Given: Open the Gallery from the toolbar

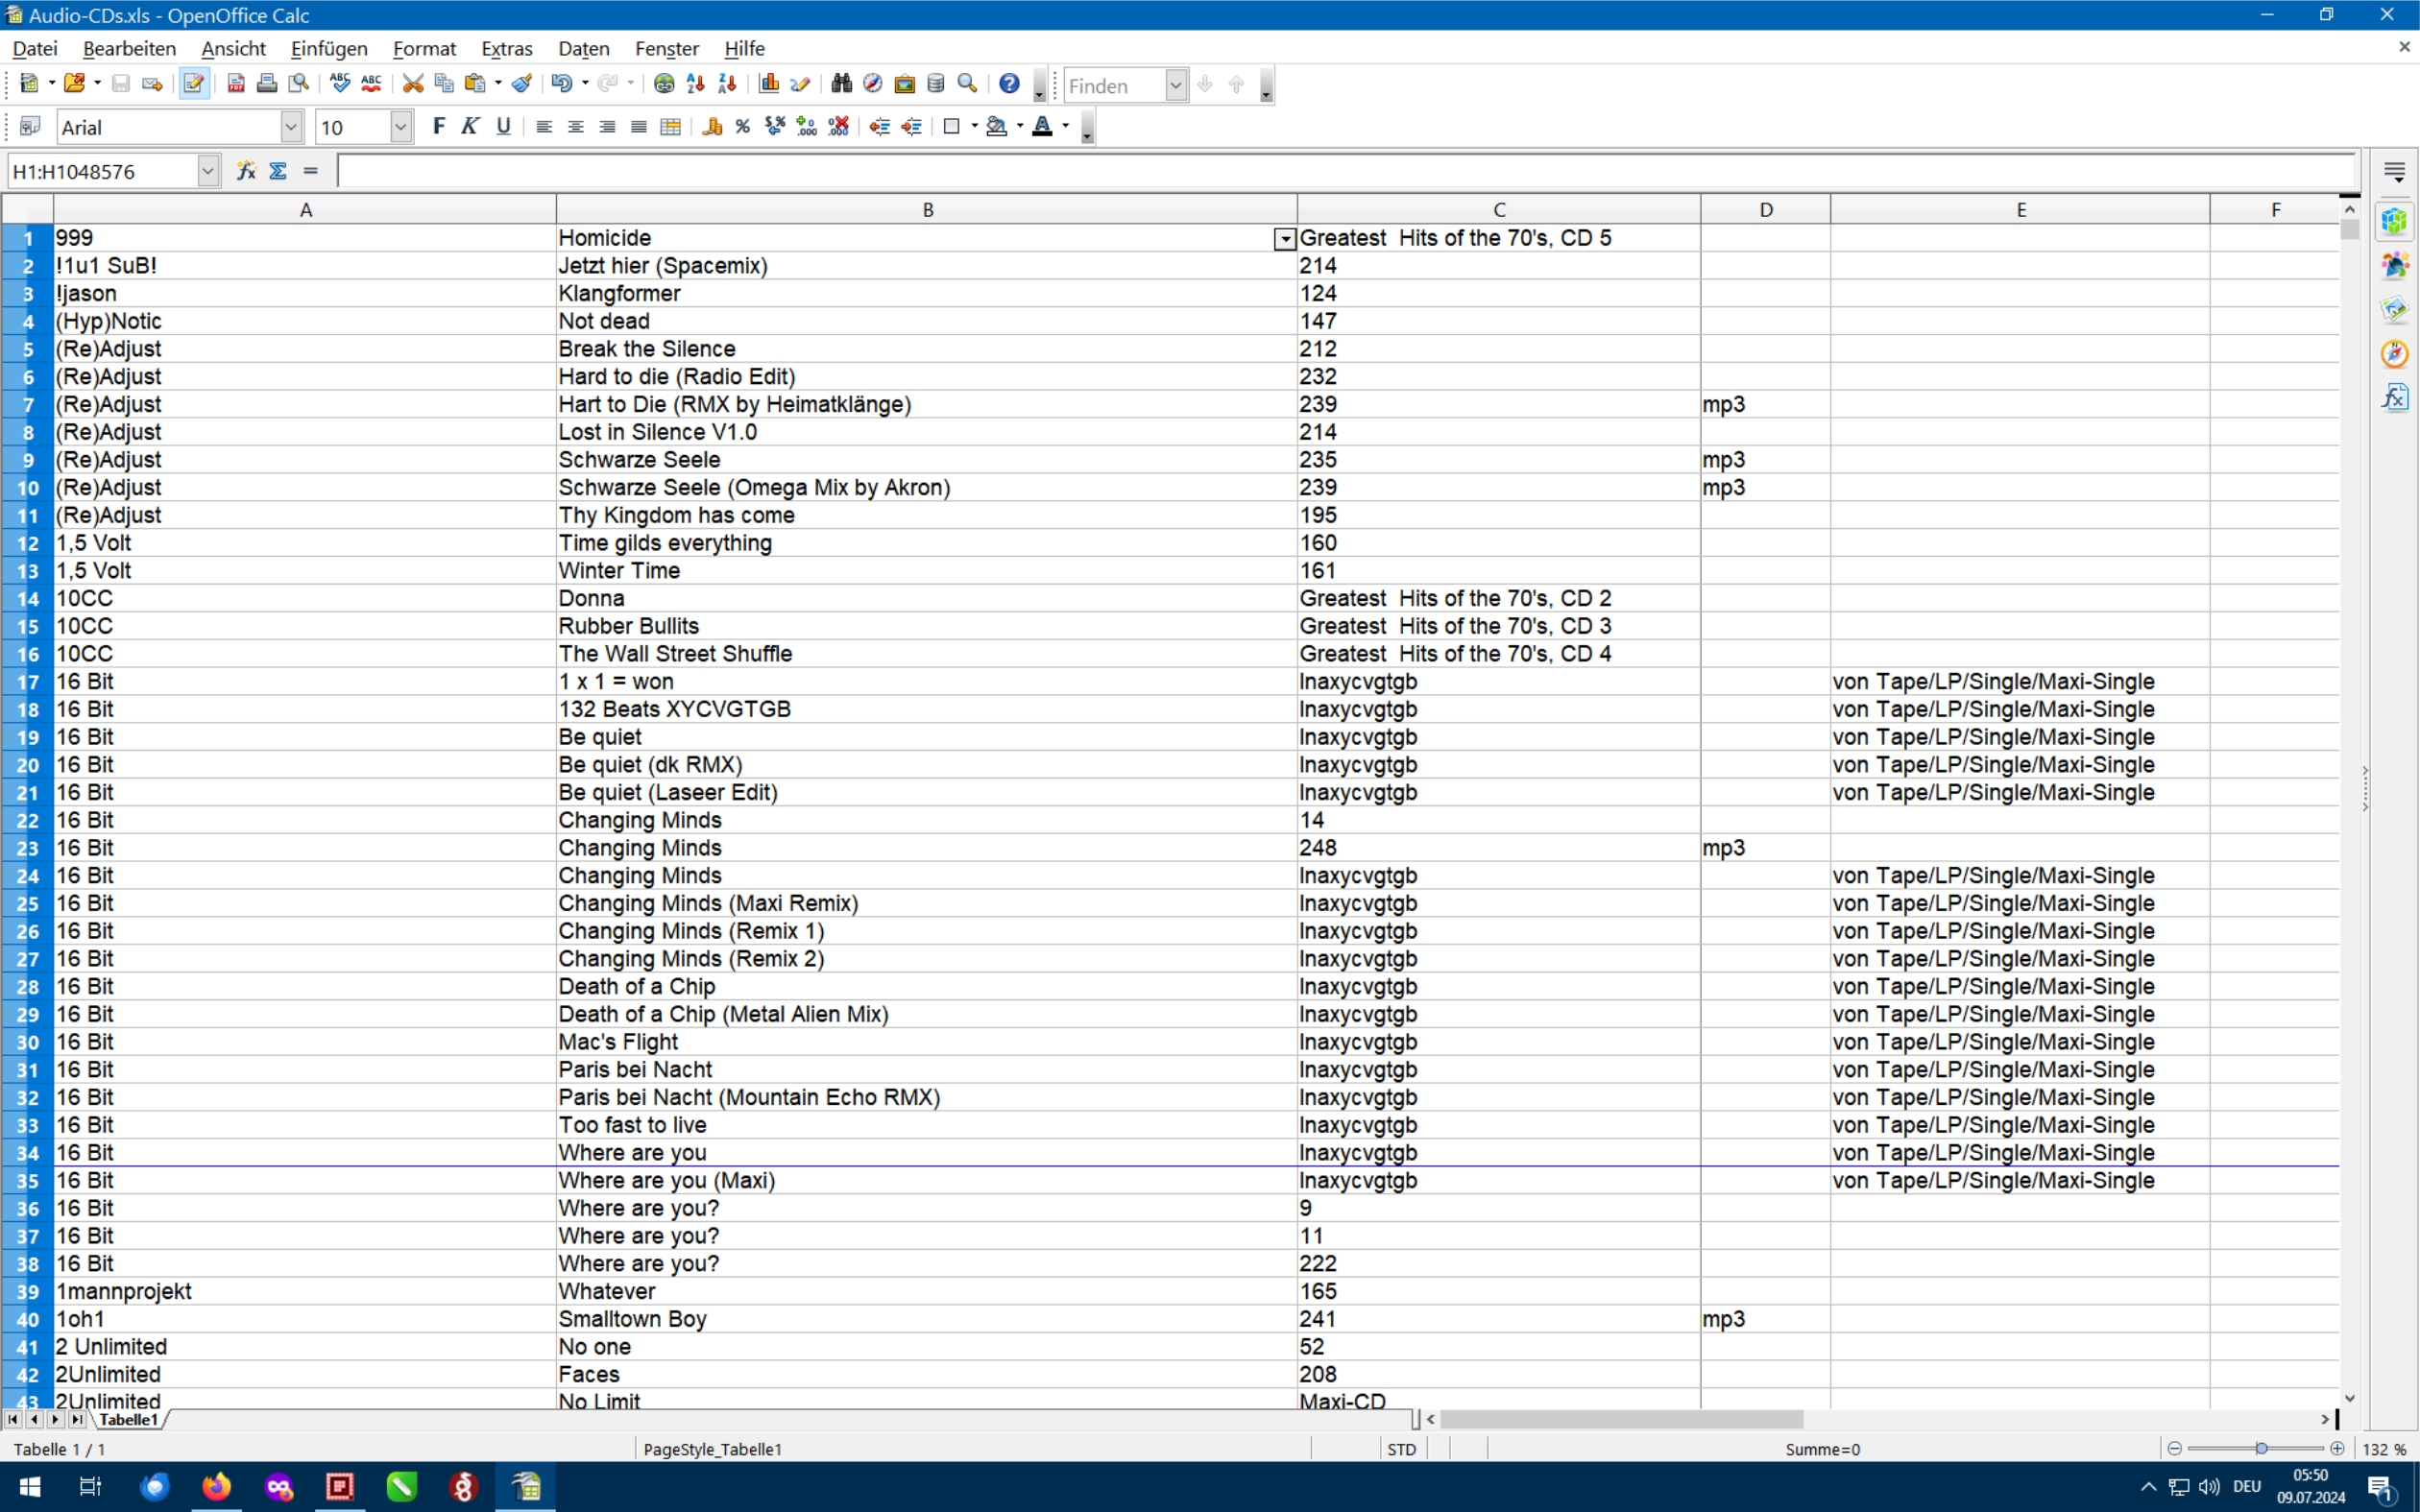Looking at the screenshot, I should [x=905, y=84].
